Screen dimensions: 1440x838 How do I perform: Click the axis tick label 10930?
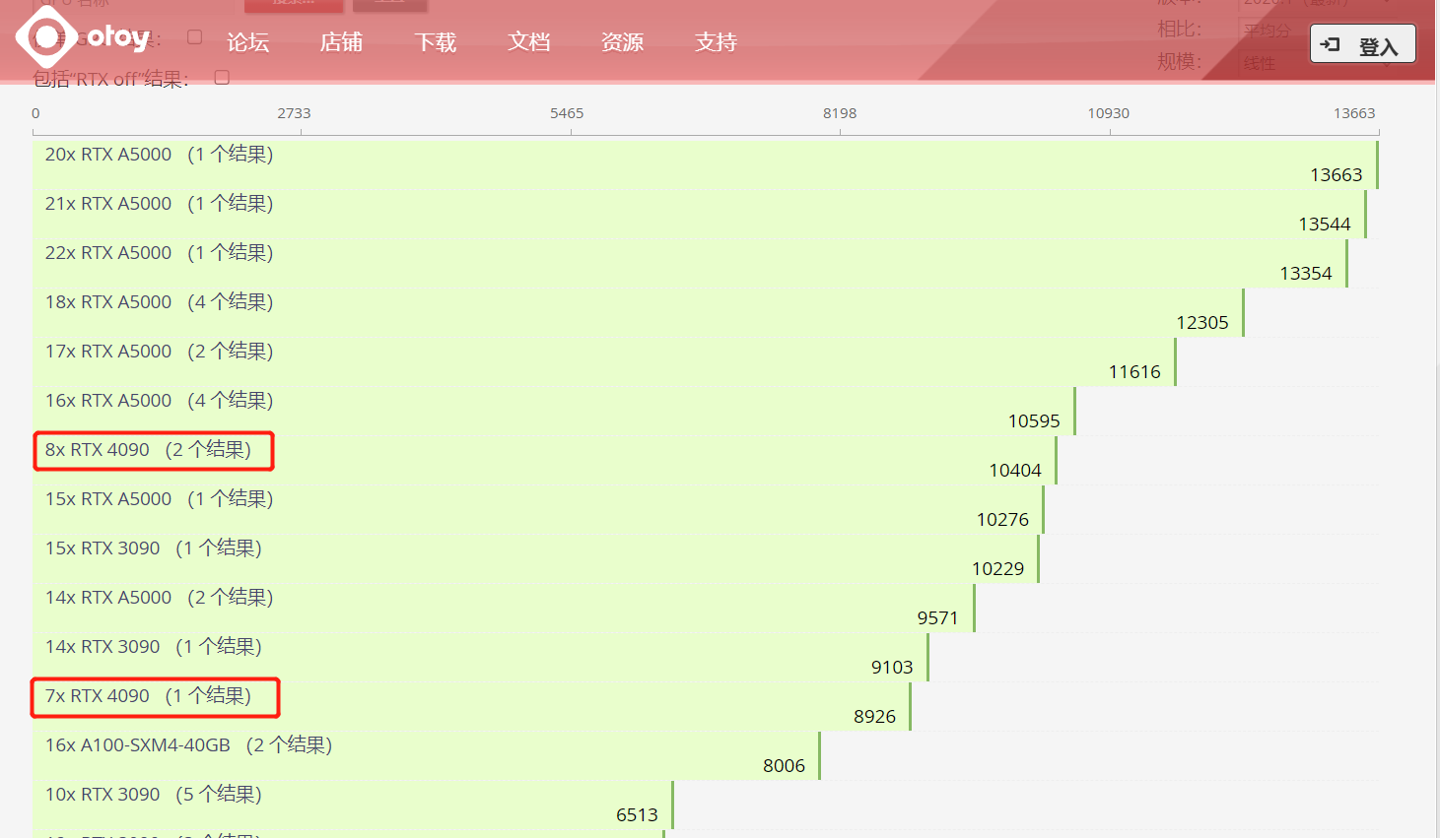point(1109,113)
